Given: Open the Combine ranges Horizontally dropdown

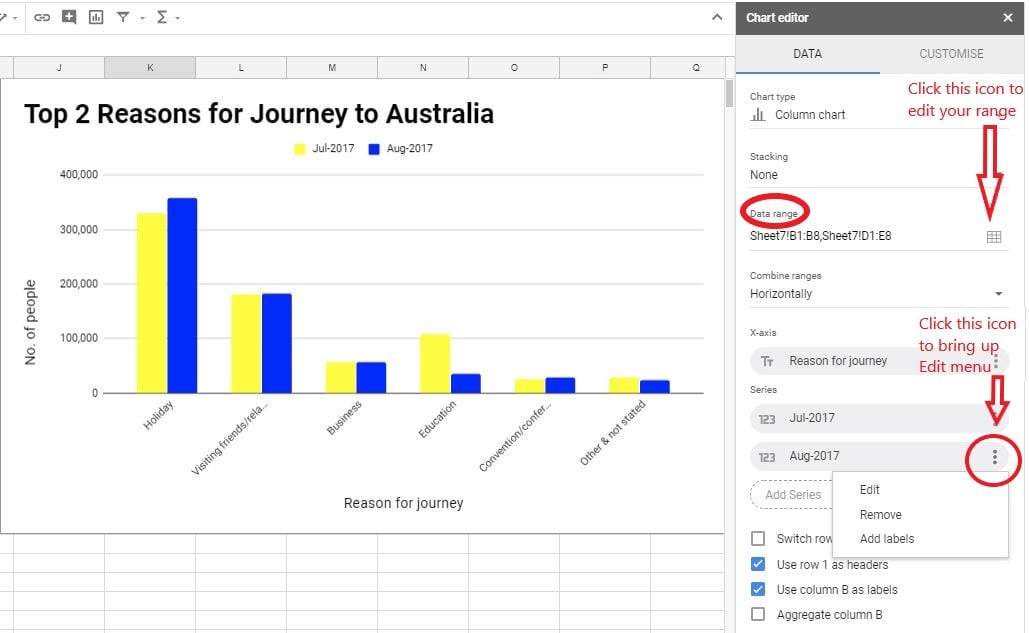Looking at the screenshot, I should click(878, 294).
